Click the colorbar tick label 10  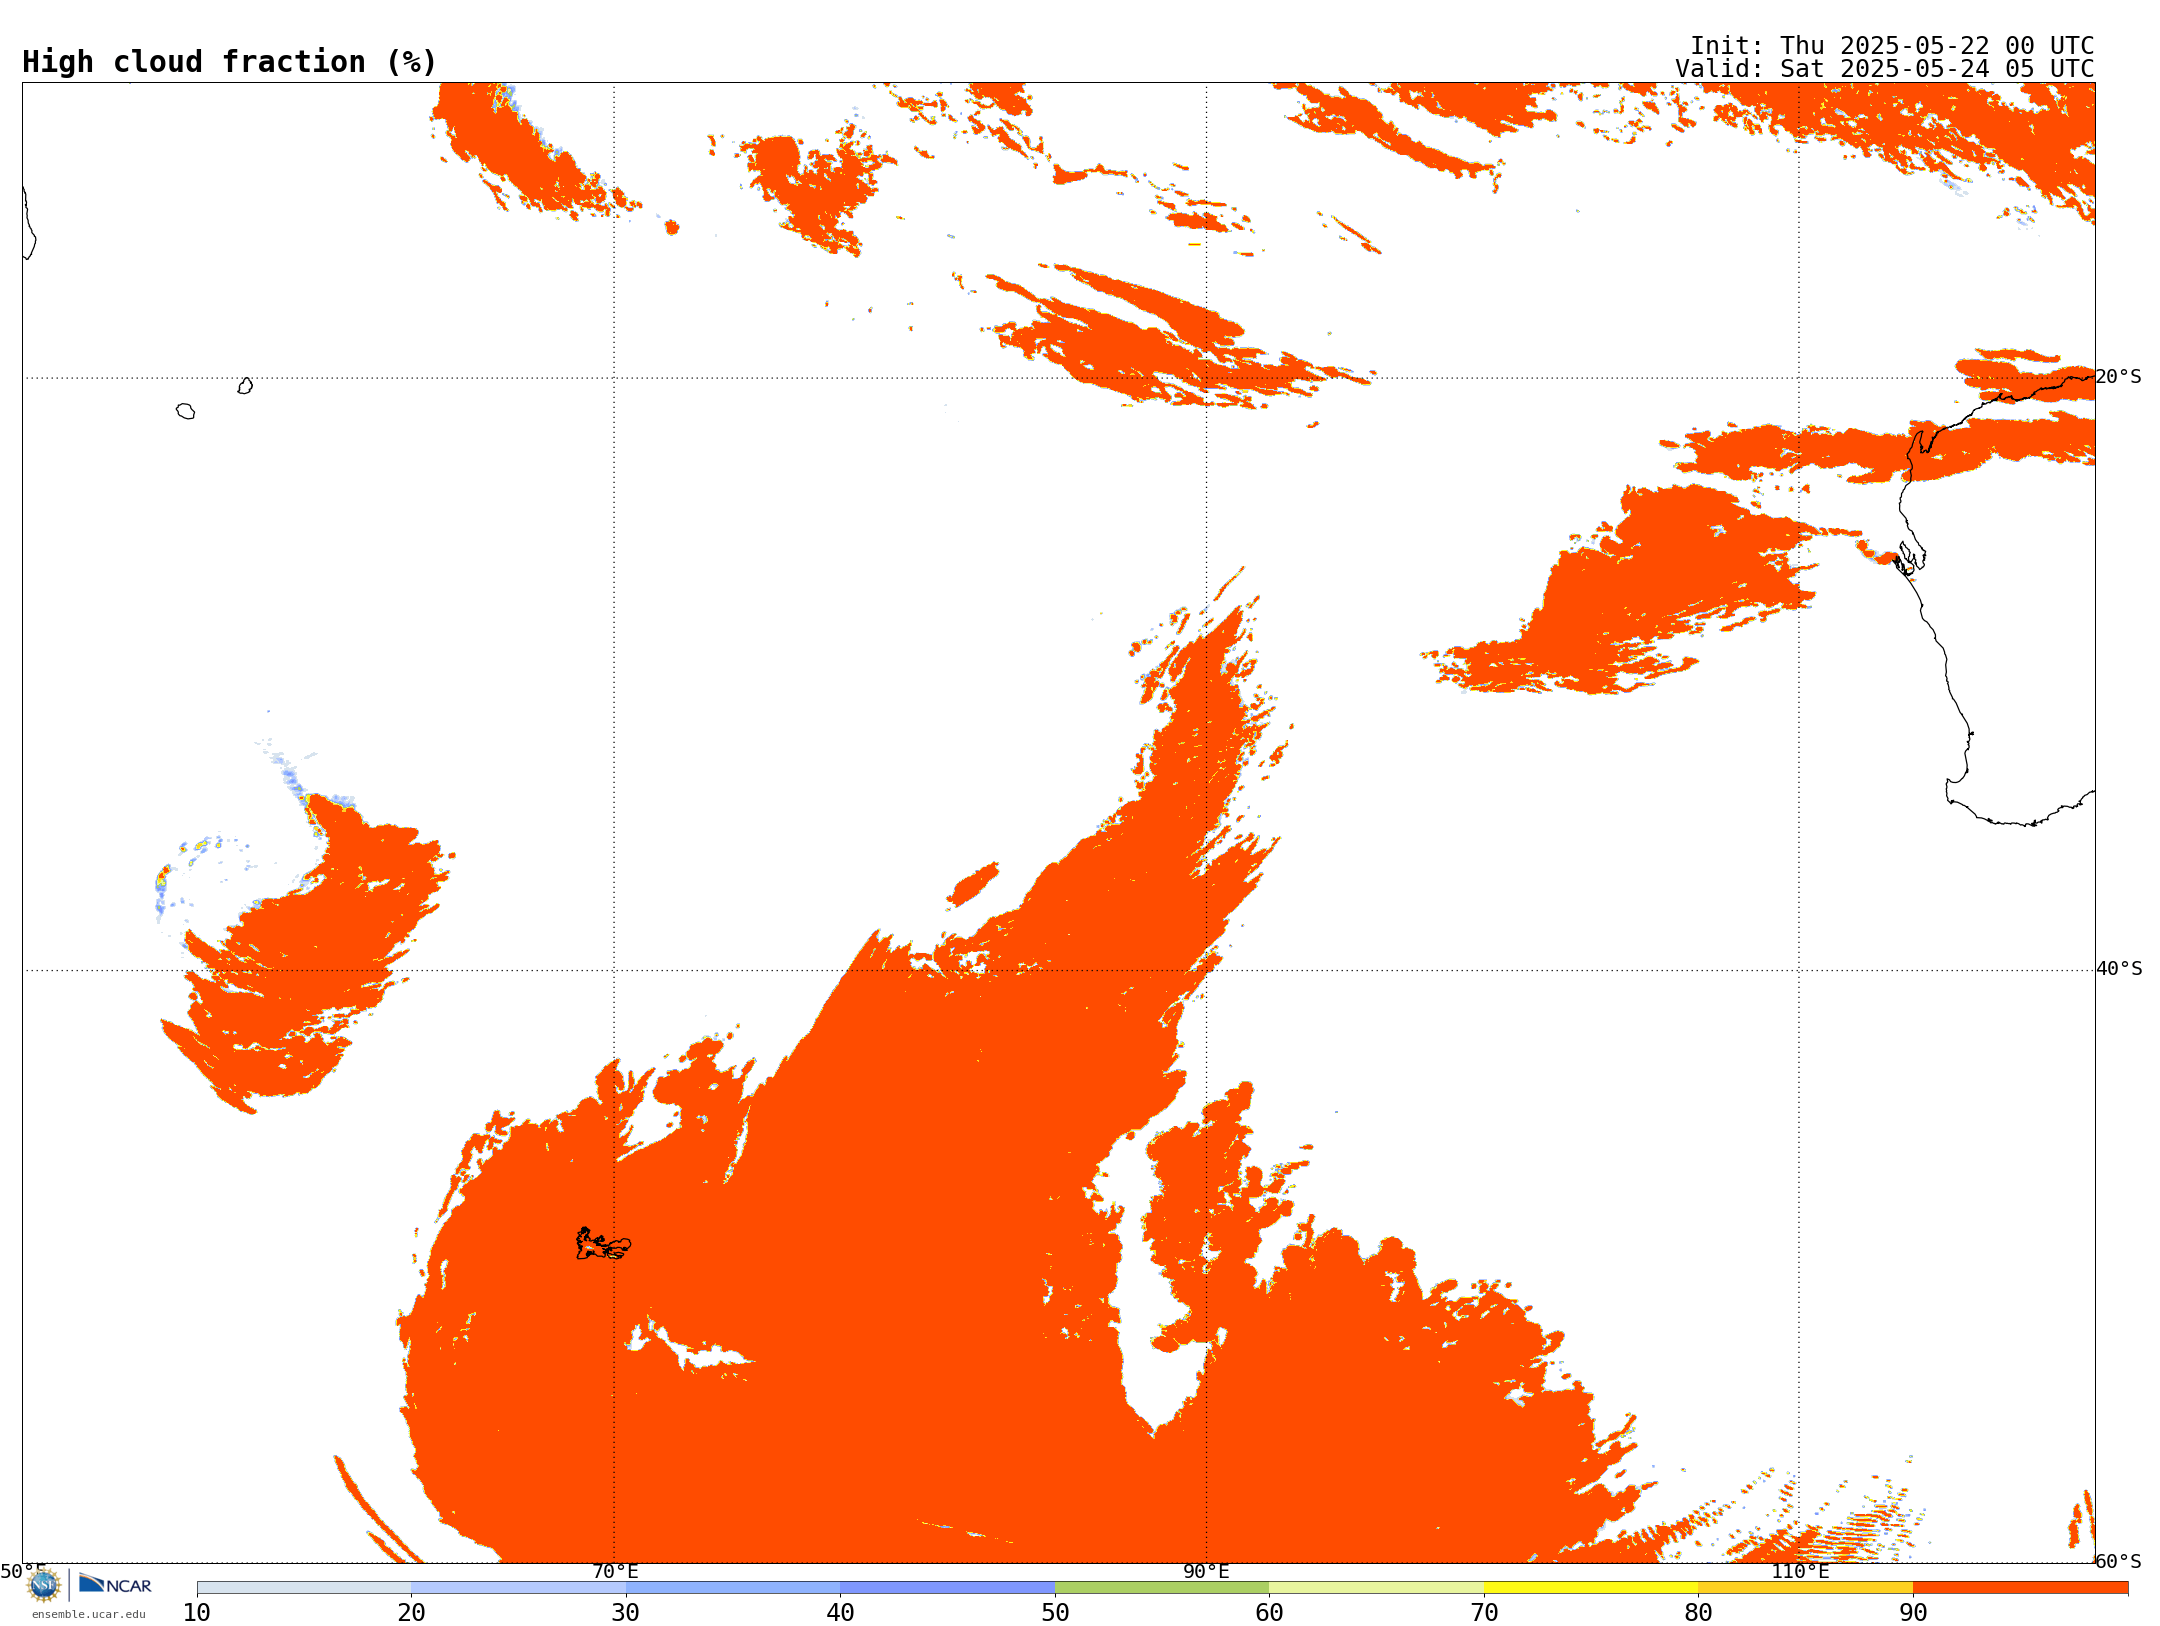197,1613
